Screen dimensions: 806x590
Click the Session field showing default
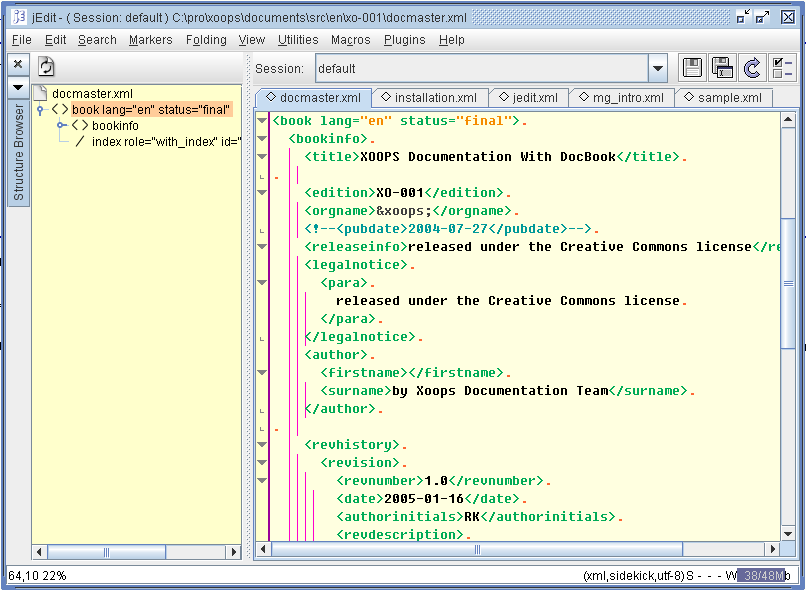482,68
